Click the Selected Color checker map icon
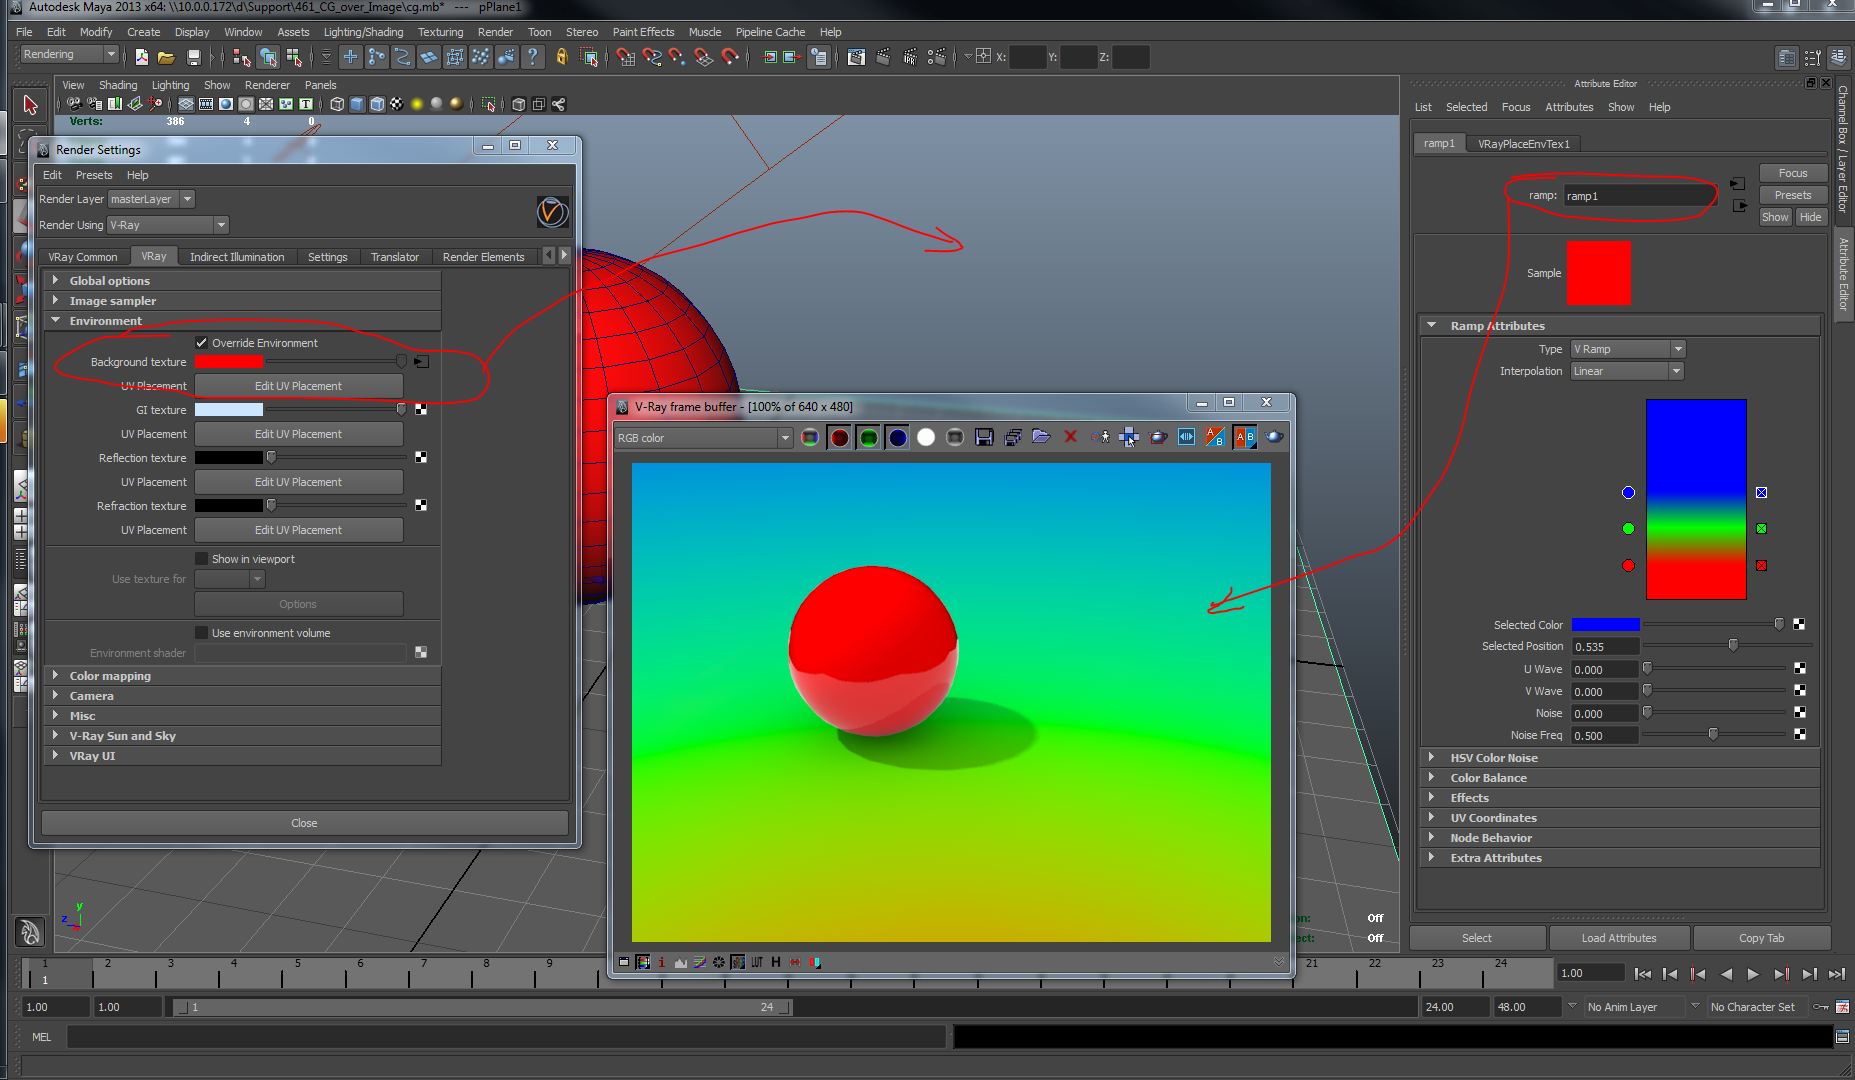1855x1080 pixels. [1799, 624]
